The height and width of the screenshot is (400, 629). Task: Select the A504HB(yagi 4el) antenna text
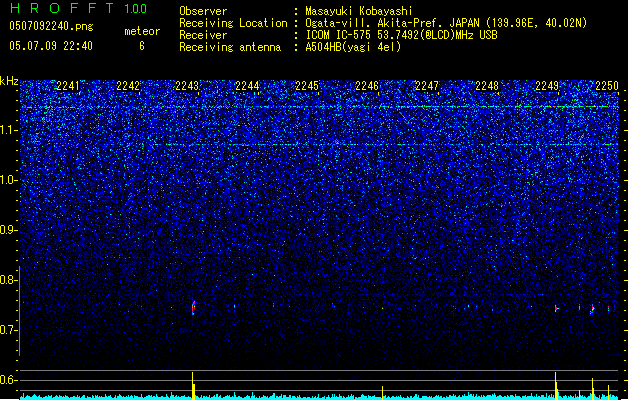click(353, 47)
